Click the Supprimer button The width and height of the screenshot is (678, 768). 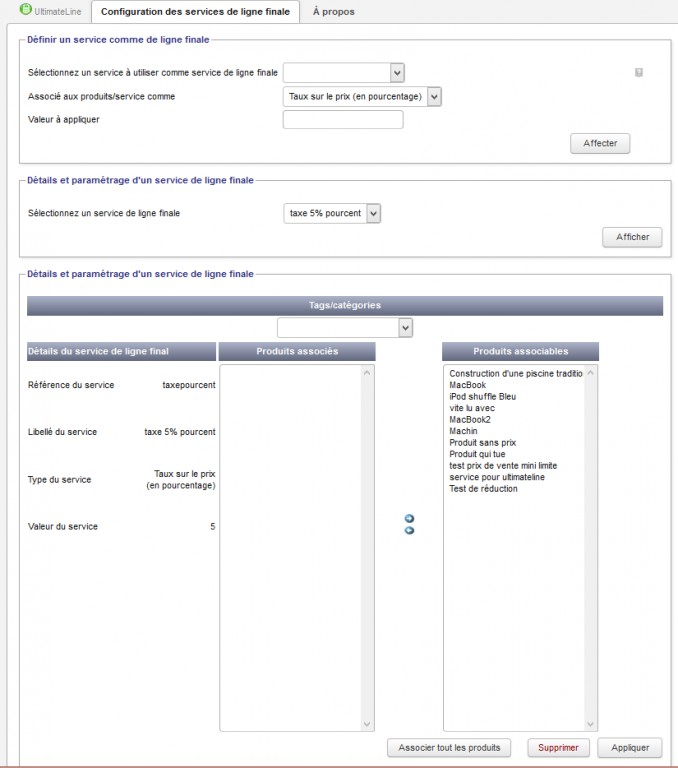pyautogui.click(x=558, y=748)
